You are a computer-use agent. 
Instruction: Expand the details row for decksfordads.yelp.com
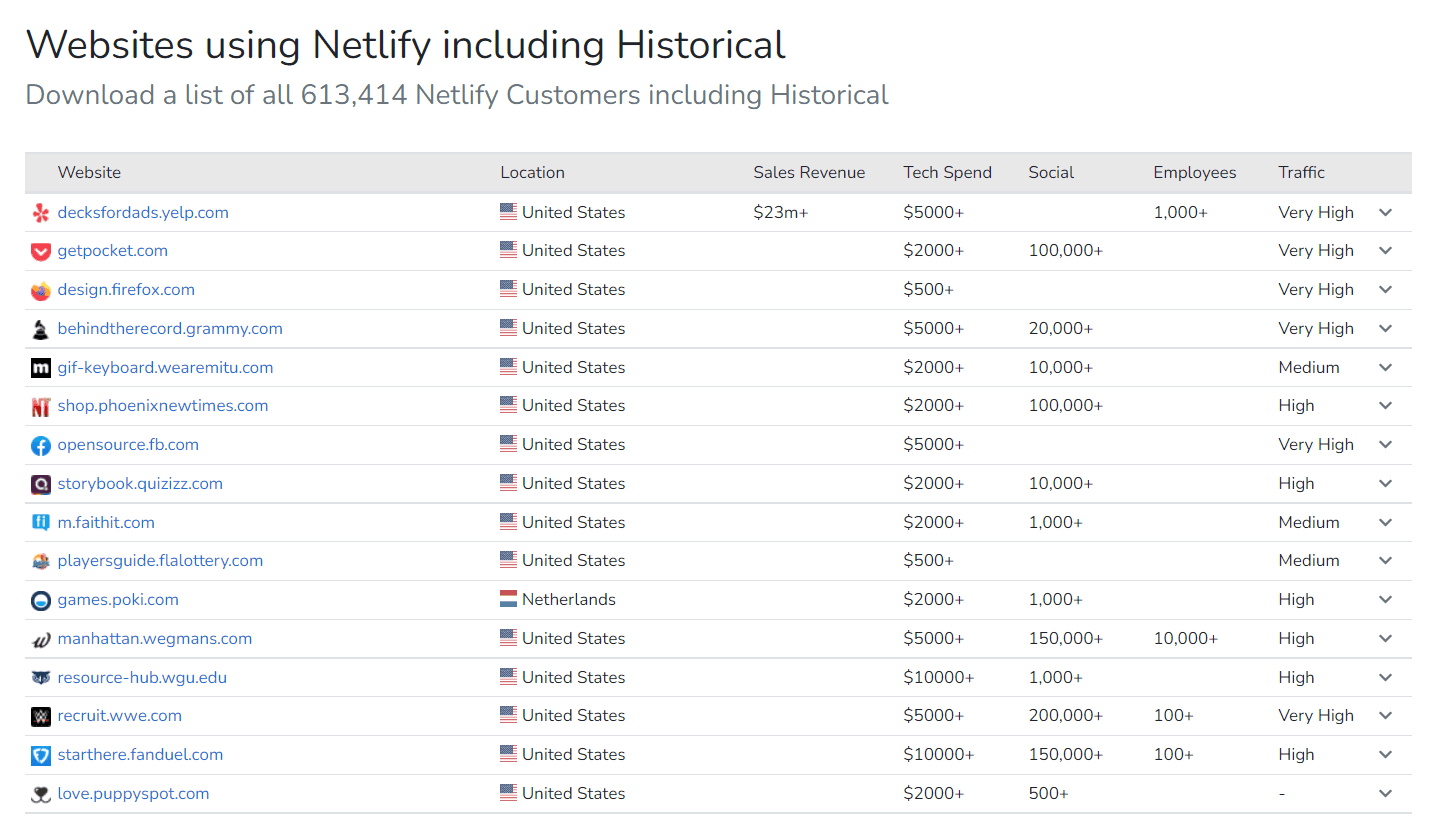(1386, 212)
